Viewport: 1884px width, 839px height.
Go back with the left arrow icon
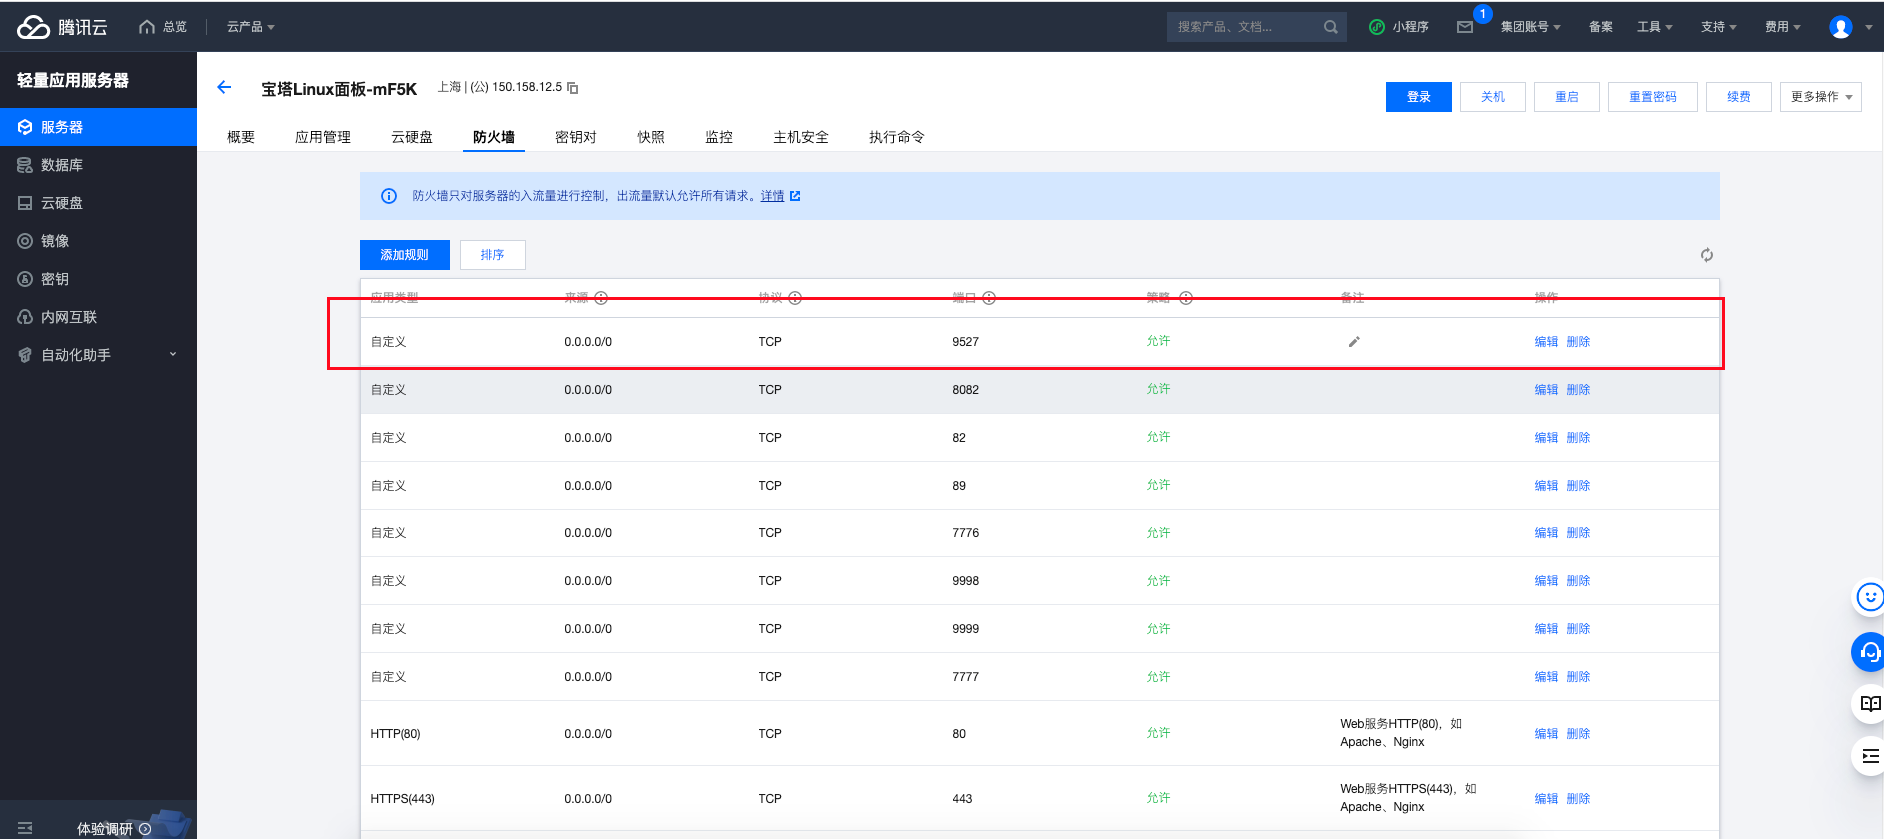coord(224,87)
